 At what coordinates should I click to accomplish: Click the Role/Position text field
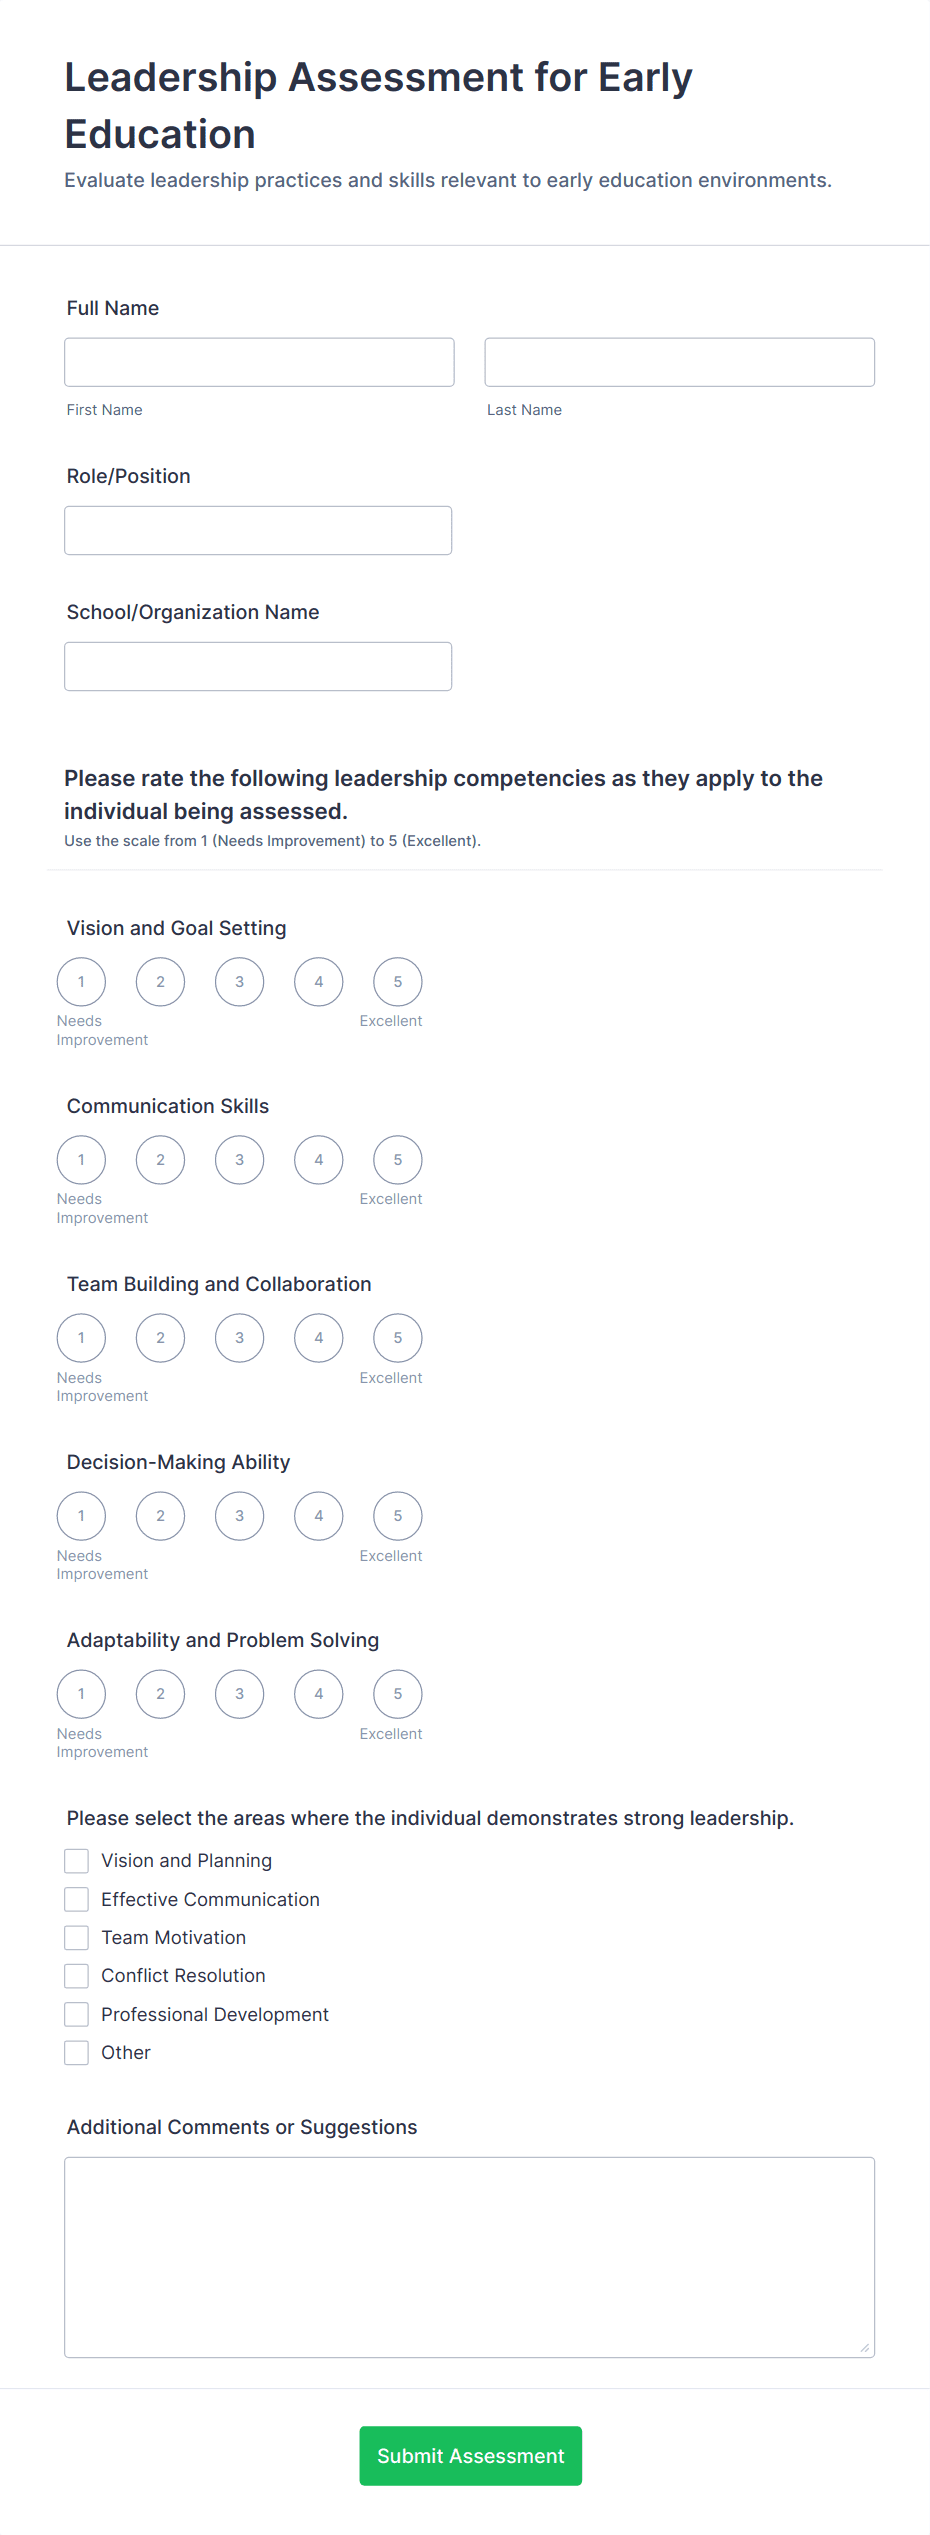[258, 529]
